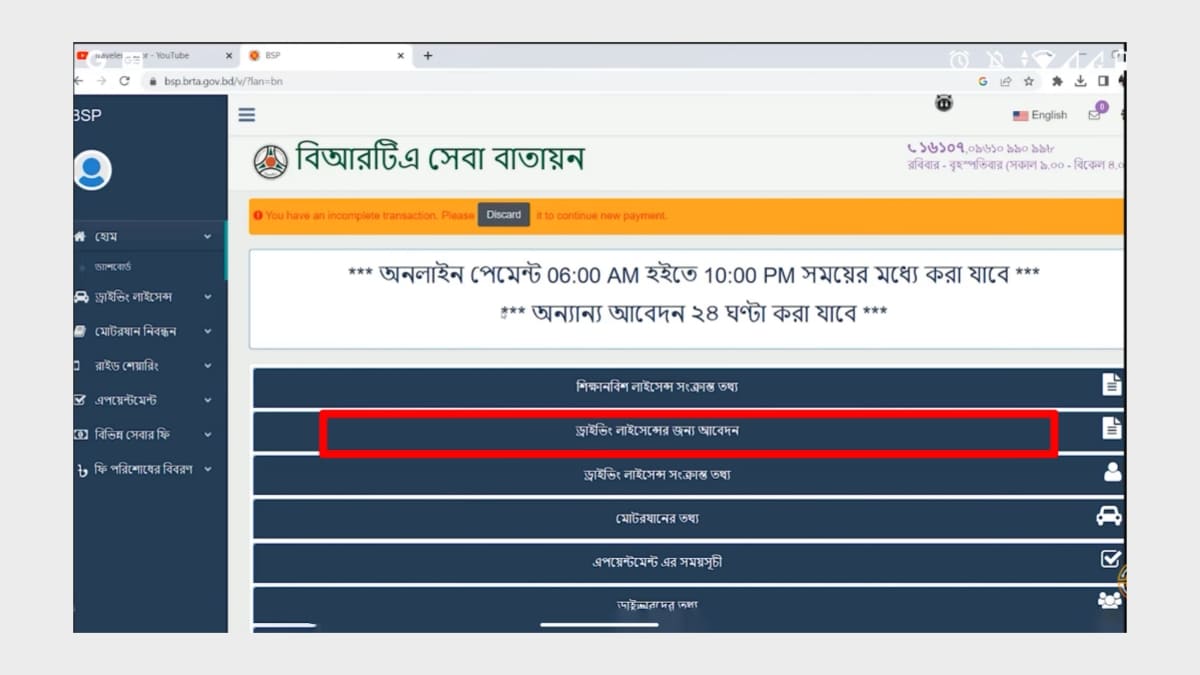Expand the এপয়েন্টমেন্ট sidebar section

[x=207, y=400]
